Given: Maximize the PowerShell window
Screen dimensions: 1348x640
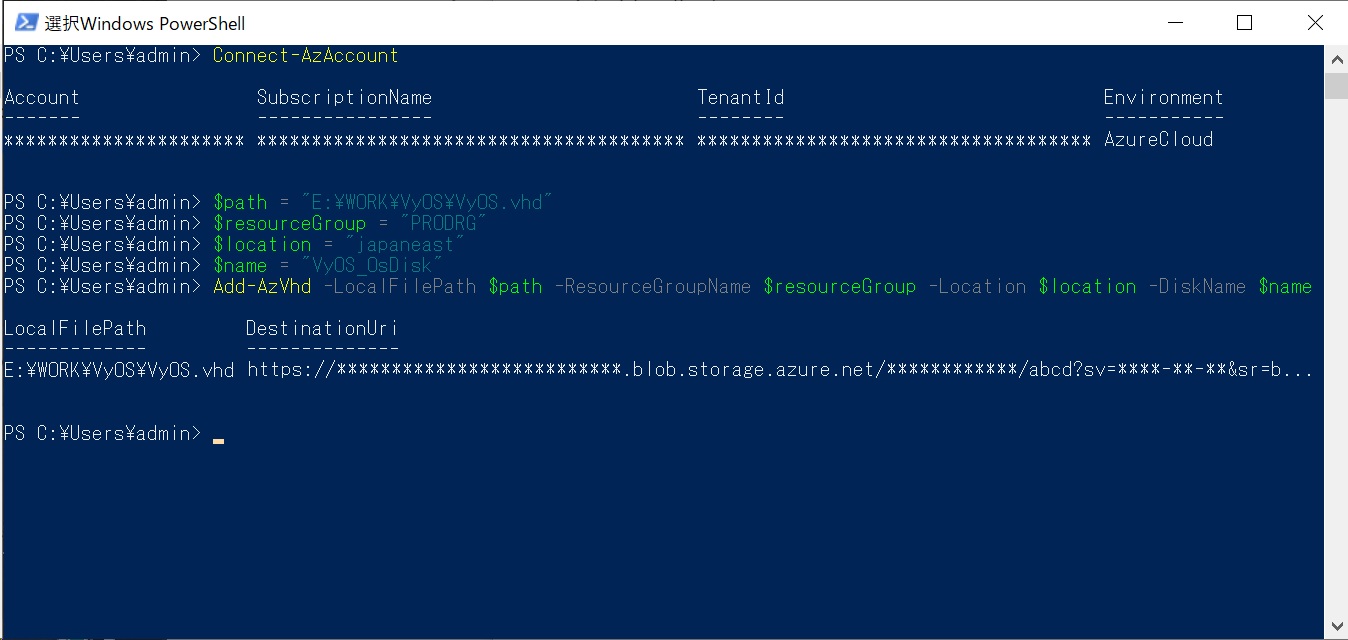Looking at the screenshot, I should pos(1244,22).
